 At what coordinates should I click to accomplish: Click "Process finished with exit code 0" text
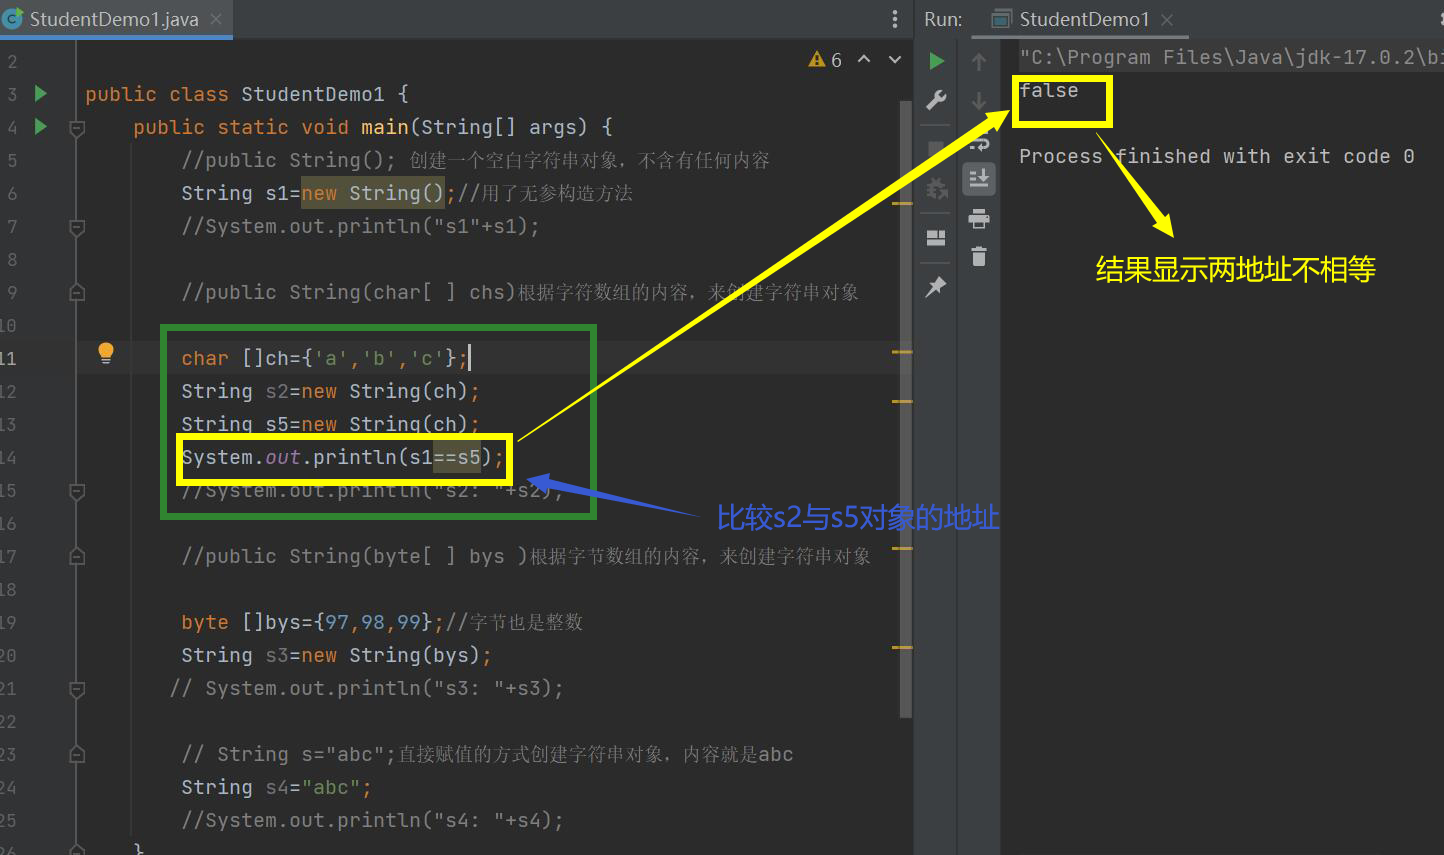click(x=1216, y=157)
